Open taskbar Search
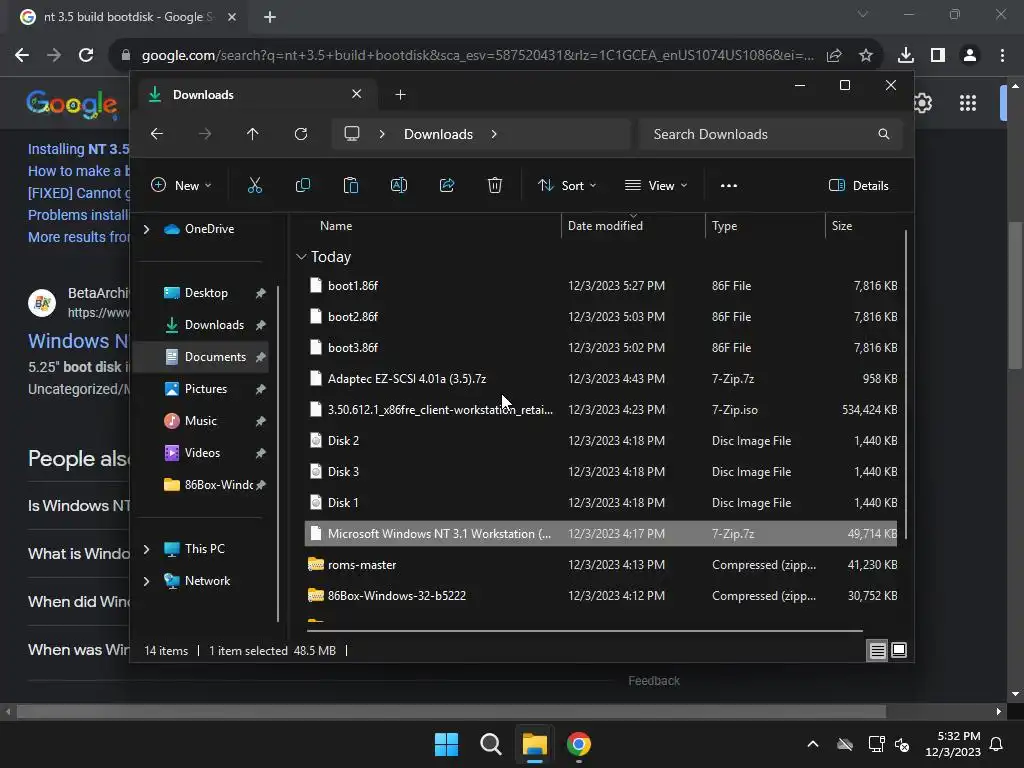This screenshot has width=1024, height=768. [x=490, y=744]
